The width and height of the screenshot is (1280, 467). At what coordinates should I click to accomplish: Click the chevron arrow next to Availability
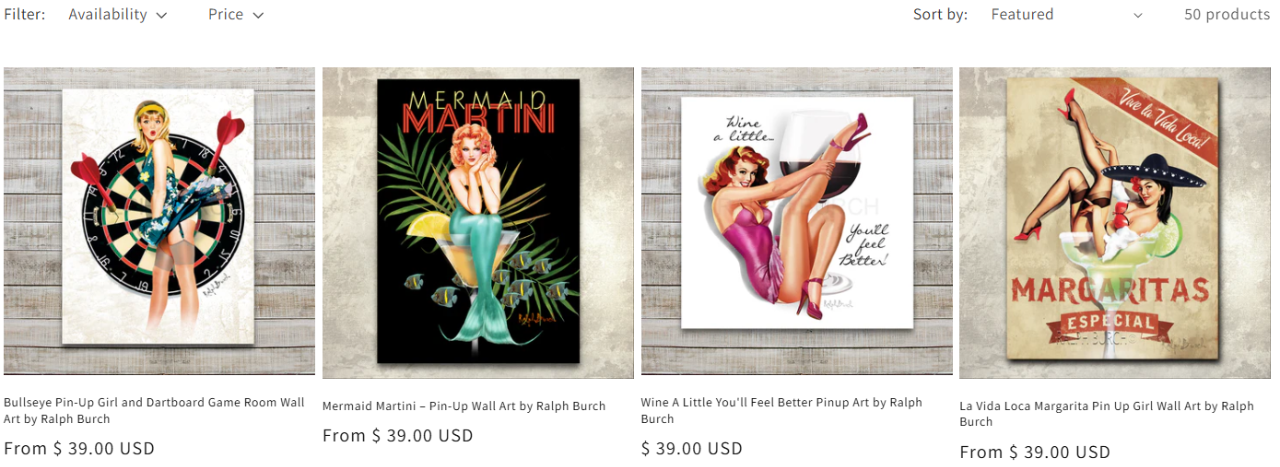click(x=162, y=16)
